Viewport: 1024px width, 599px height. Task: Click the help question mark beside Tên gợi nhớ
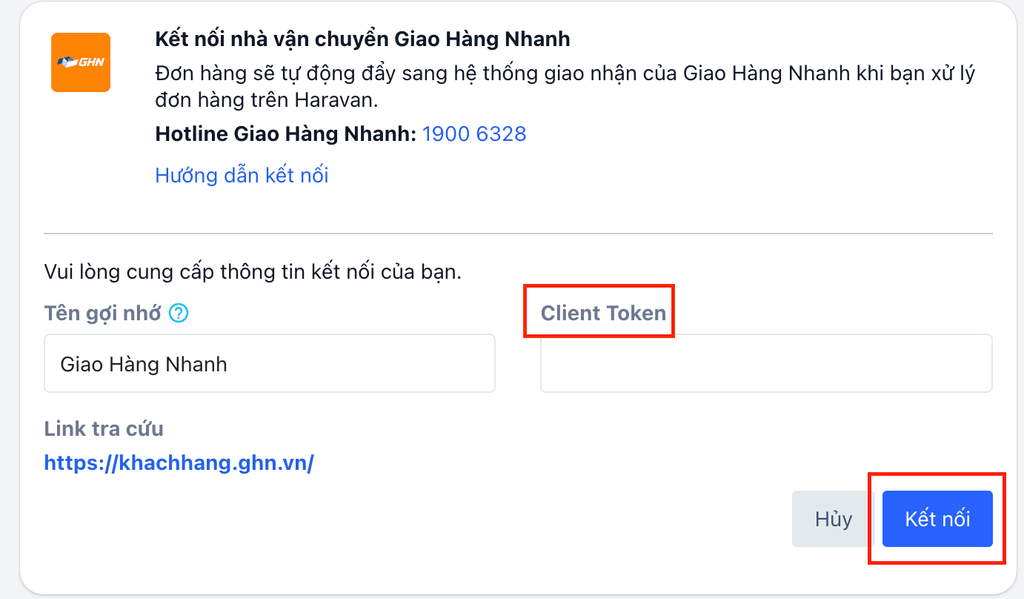tap(178, 313)
